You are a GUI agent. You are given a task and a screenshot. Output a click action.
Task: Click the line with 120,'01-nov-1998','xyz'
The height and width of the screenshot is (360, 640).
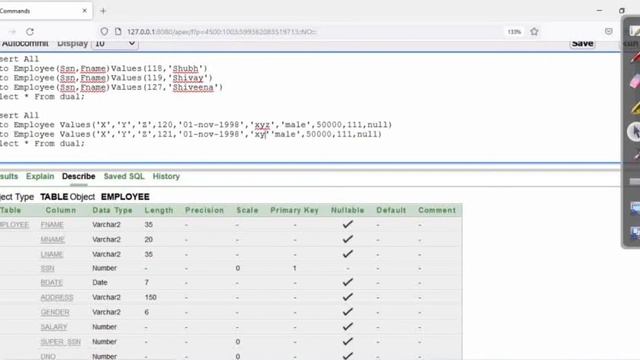(x=196, y=125)
